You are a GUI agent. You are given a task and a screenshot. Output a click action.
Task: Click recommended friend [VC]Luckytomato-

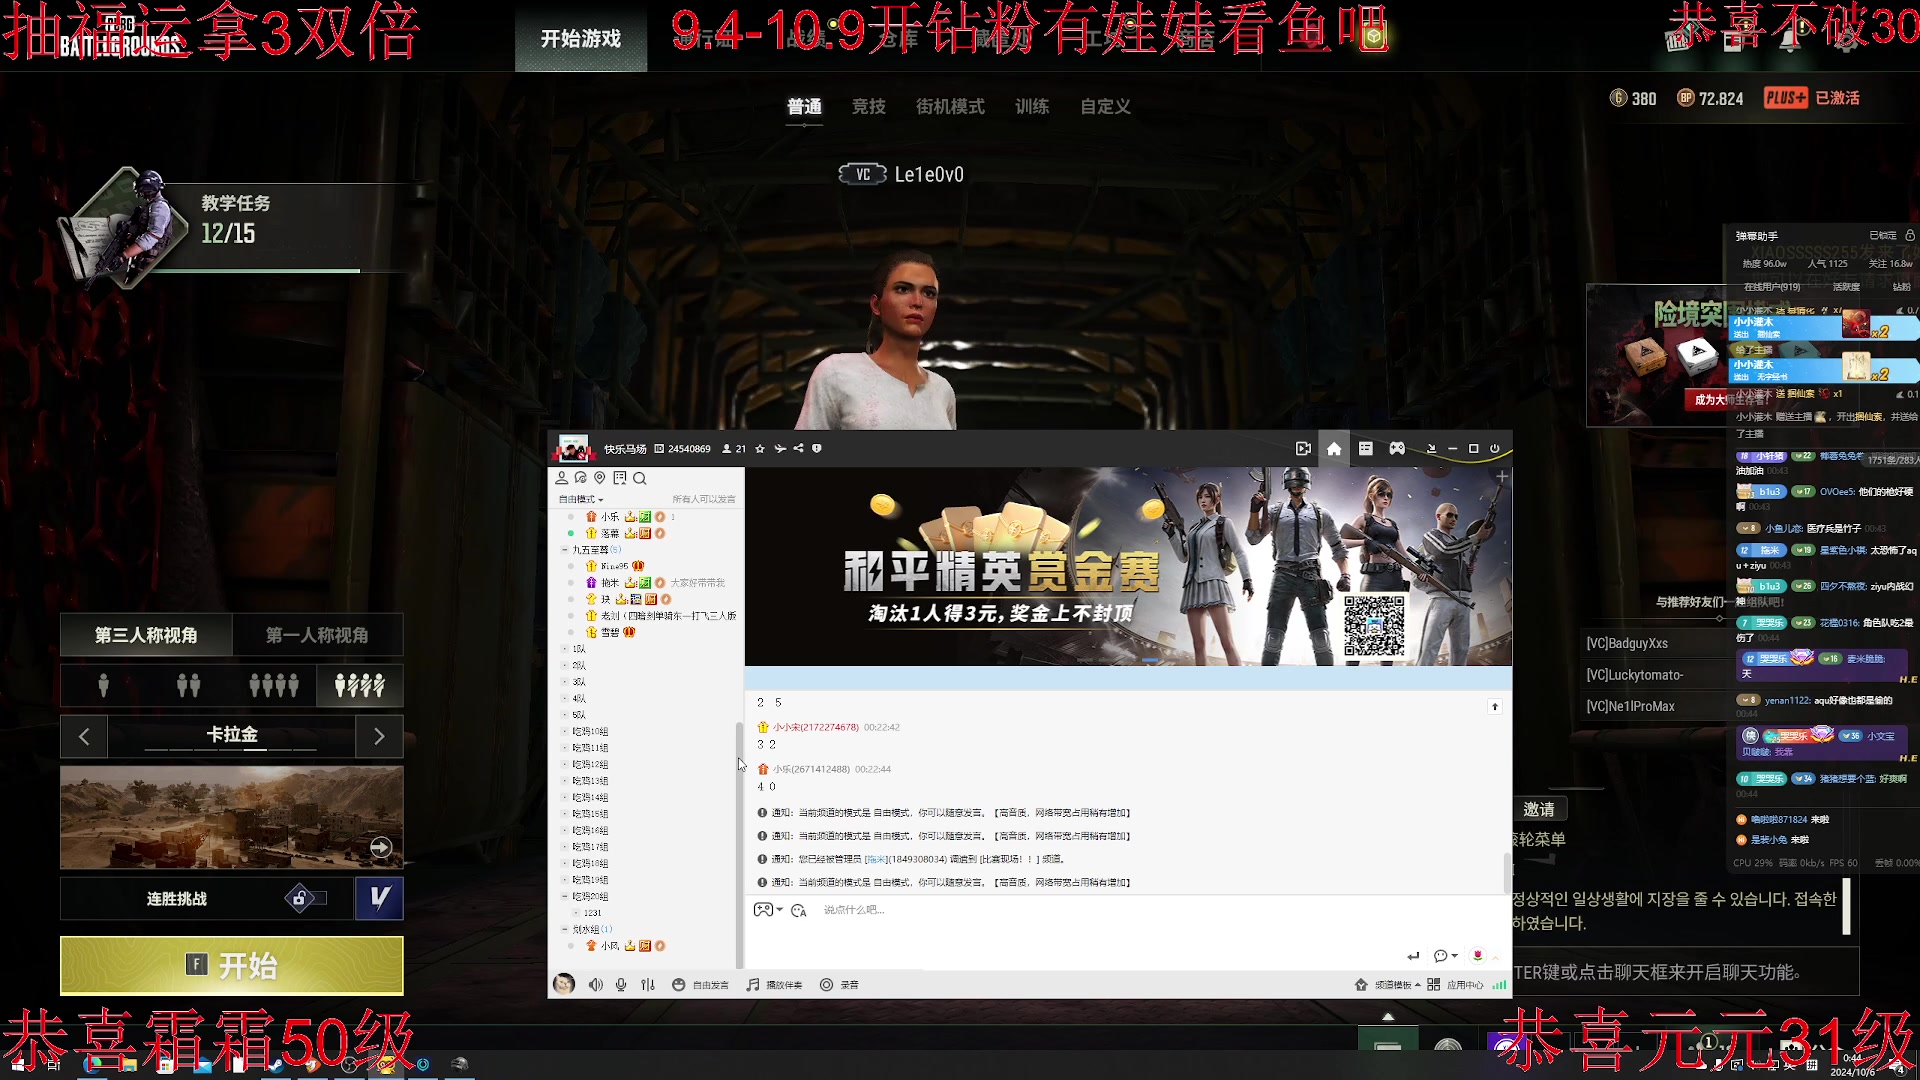pyautogui.click(x=1634, y=675)
